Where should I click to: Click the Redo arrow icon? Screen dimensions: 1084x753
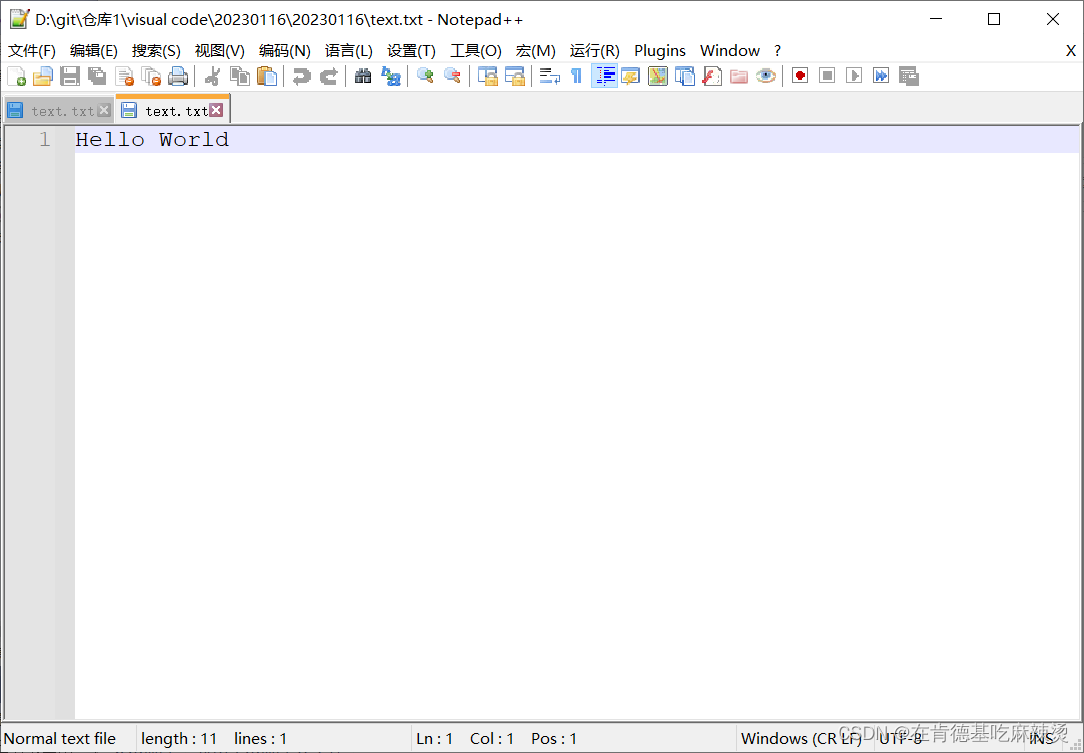tap(328, 75)
